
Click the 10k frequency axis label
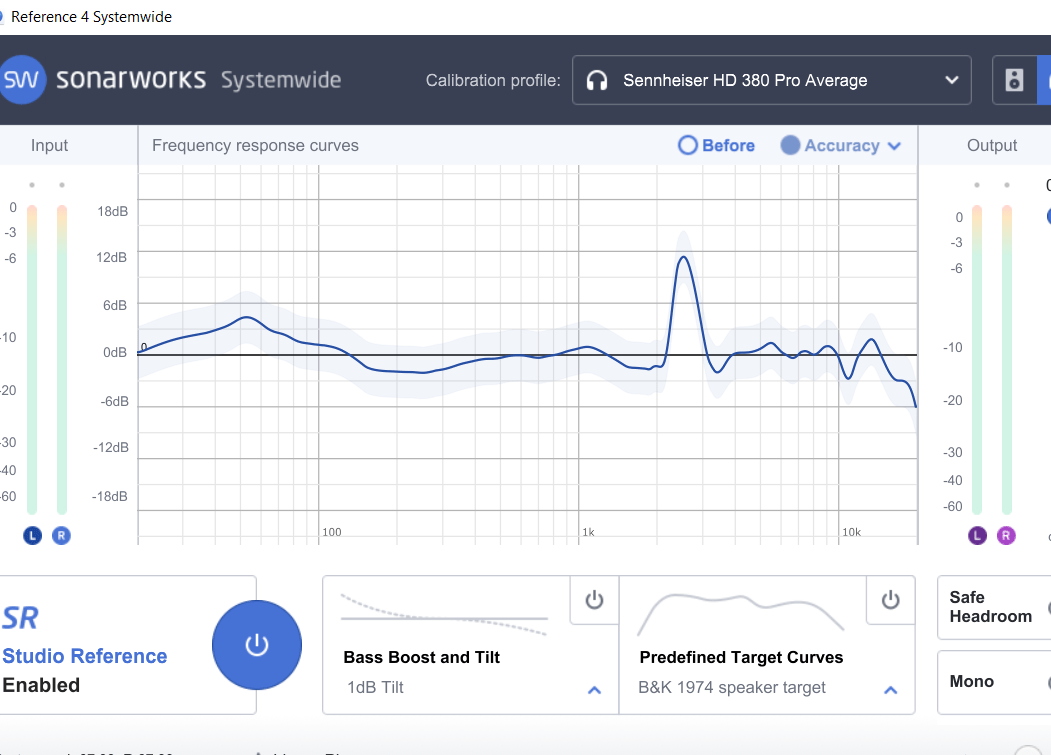click(851, 532)
